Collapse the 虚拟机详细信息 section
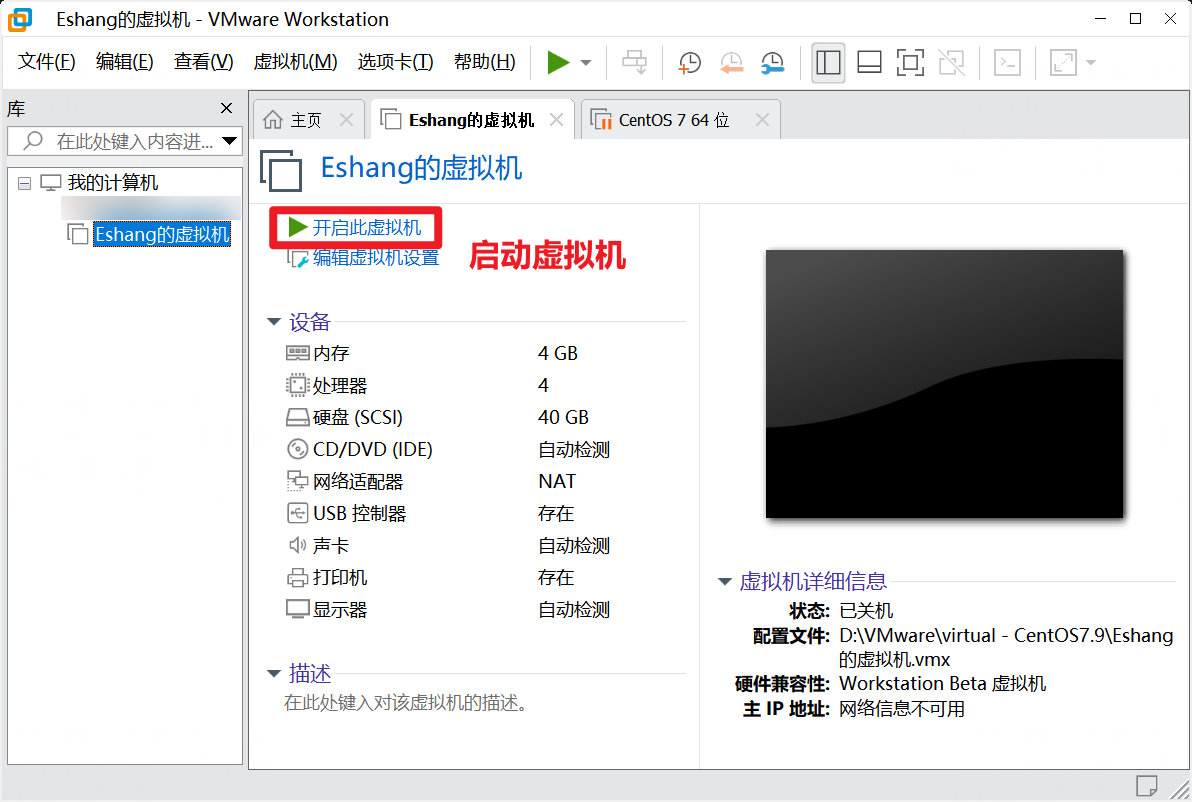Image resolution: width=1192 pixels, height=802 pixels. pyautogui.click(x=724, y=582)
